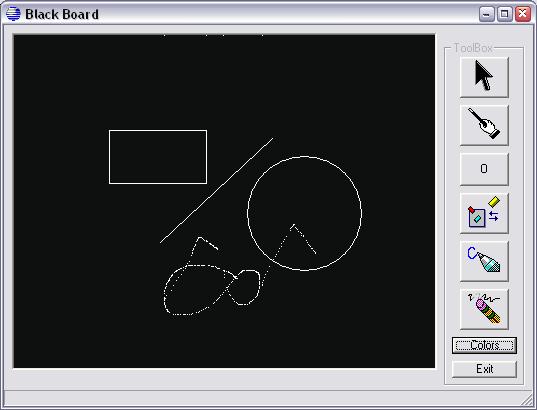Select the arrow pointer tool
This screenshot has height=410, width=537.
[x=484, y=77]
